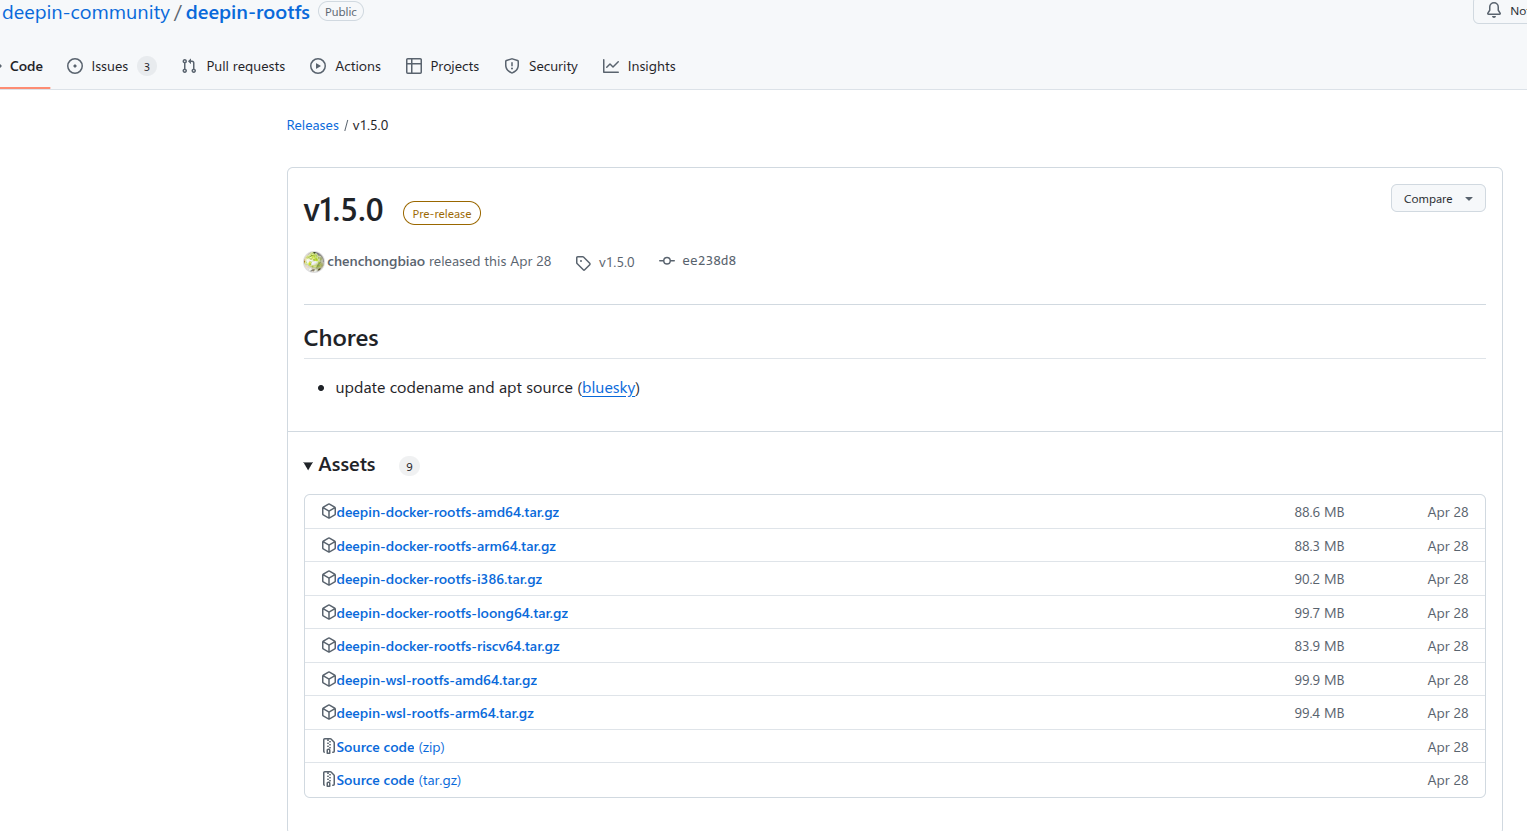This screenshot has width=1527, height=831.
Task: Click the Pull requests branch icon
Action: tap(189, 66)
